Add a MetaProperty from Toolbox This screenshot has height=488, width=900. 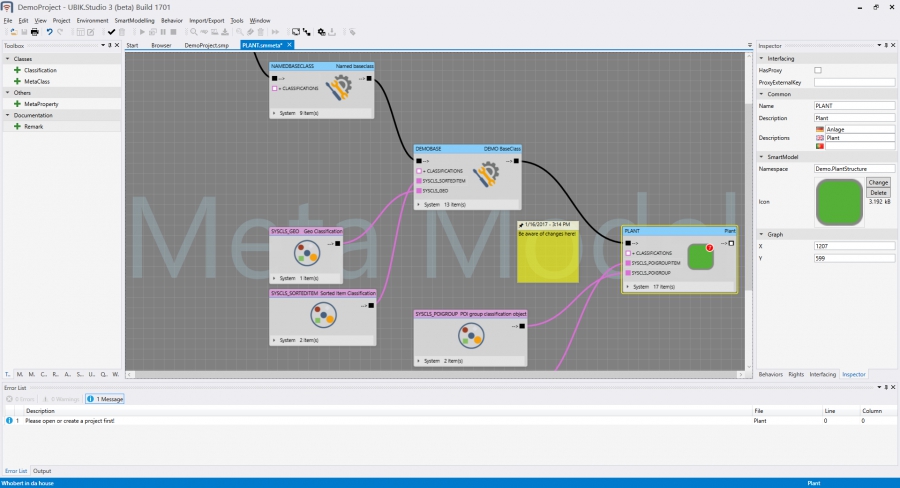coord(41,104)
